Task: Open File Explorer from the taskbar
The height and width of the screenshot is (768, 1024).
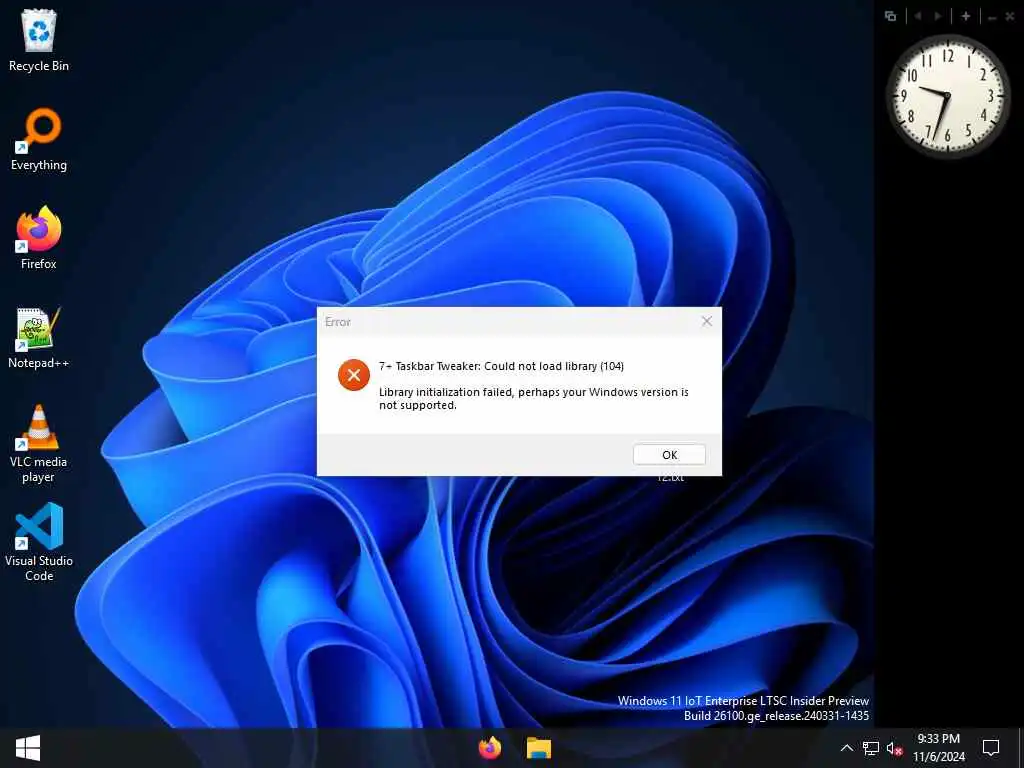Action: [539, 748]
